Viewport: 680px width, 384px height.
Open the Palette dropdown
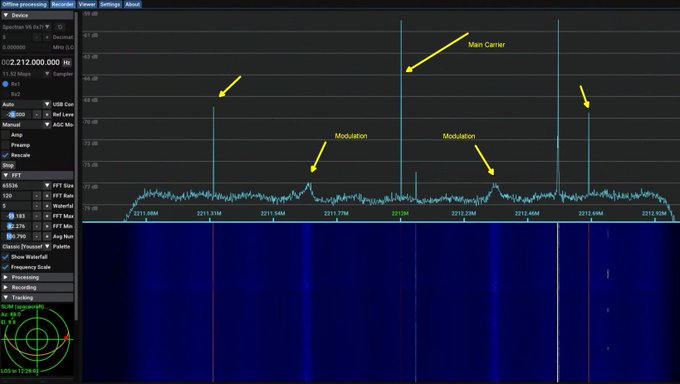[x=26, y=246]
